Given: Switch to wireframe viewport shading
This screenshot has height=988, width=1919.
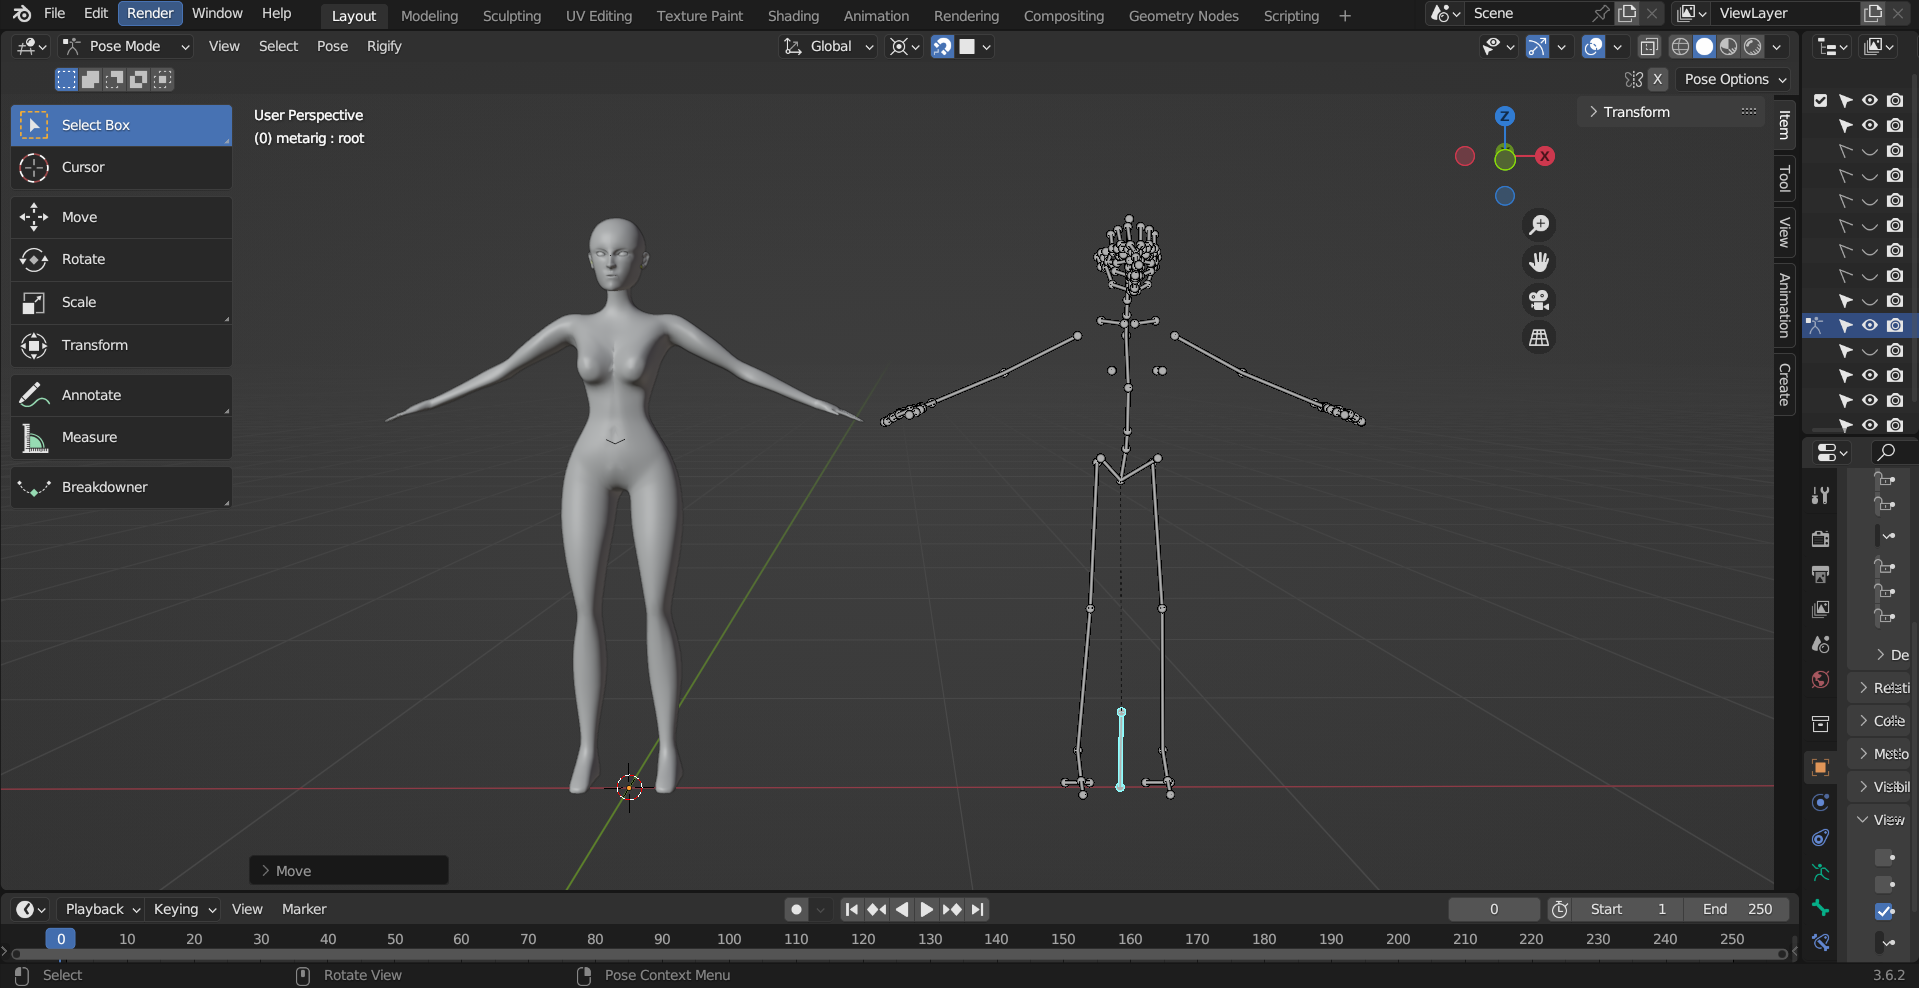Looking at the screenshot, I should coord(1681,46).
